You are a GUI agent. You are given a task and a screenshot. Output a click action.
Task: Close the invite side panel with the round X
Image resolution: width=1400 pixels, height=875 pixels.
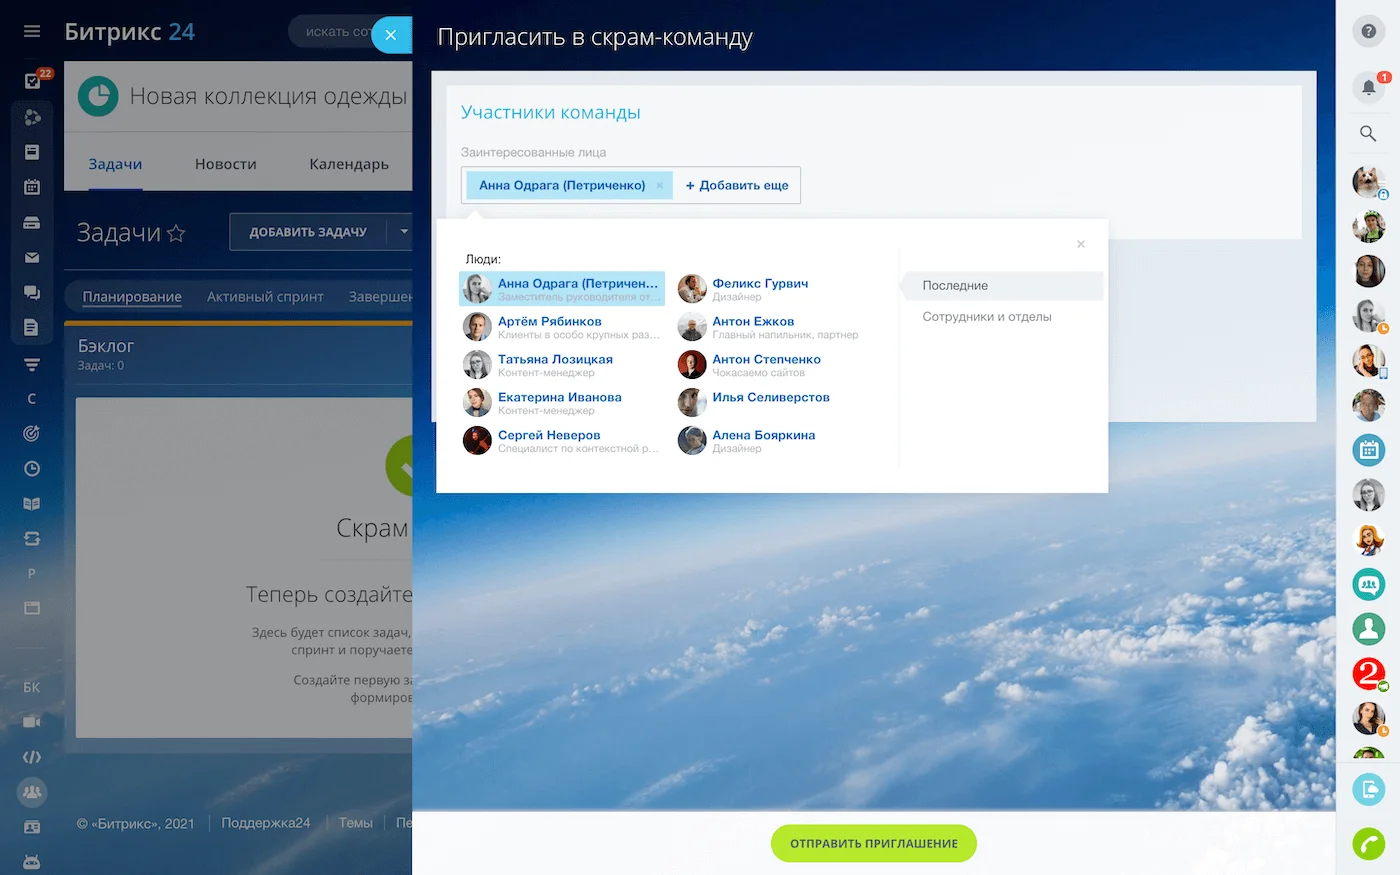point(391,35)
